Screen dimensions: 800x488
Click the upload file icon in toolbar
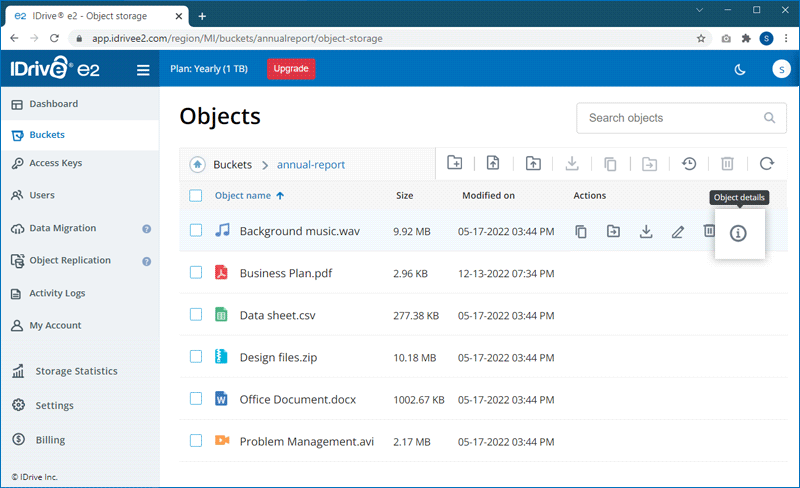click(493, 164)
